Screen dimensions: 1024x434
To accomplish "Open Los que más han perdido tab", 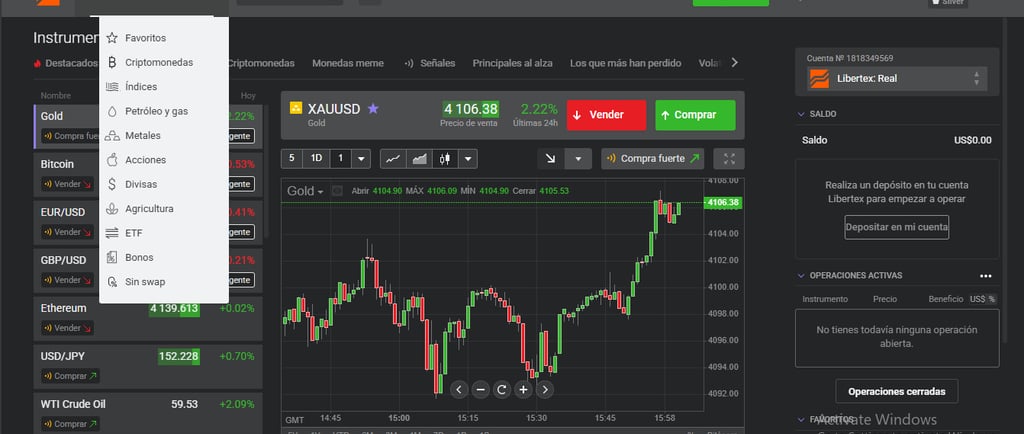I will coord(626,63).
